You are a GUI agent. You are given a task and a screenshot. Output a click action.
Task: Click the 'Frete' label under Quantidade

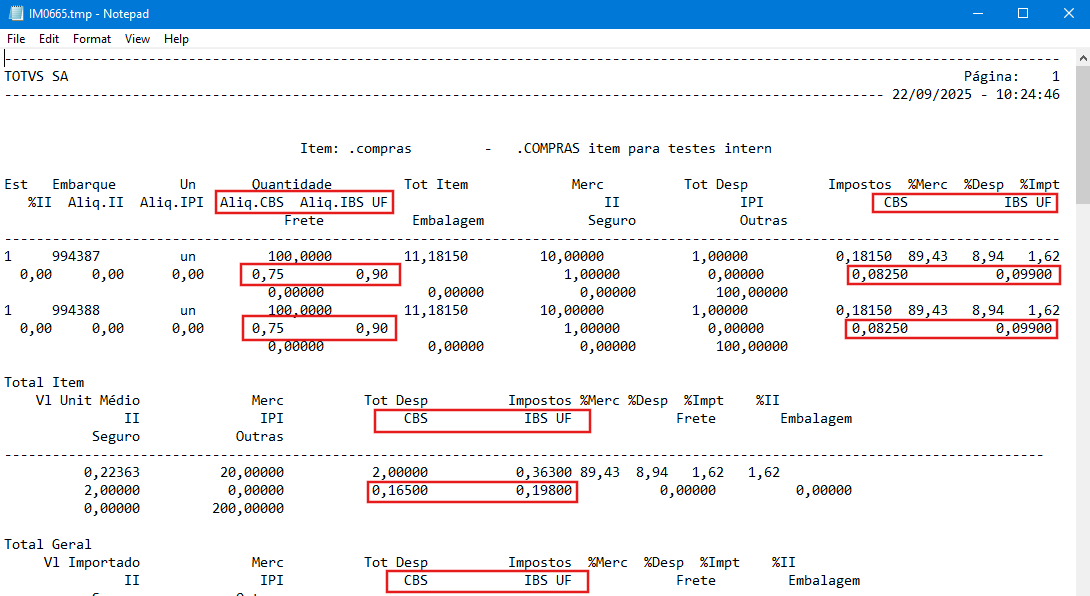tap(304, 220)
